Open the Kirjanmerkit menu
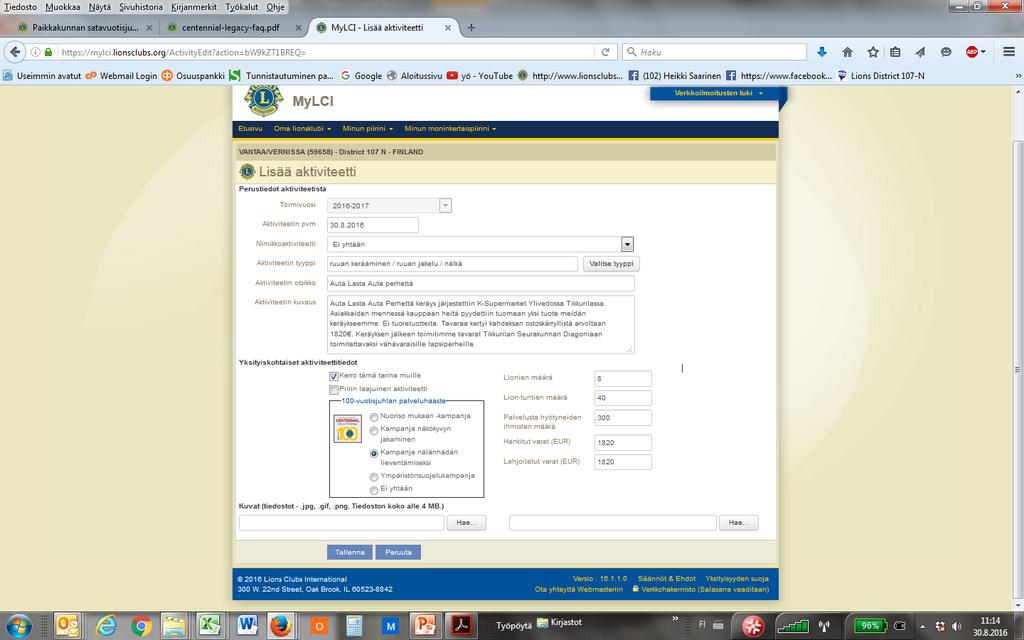 pos(194,7)
